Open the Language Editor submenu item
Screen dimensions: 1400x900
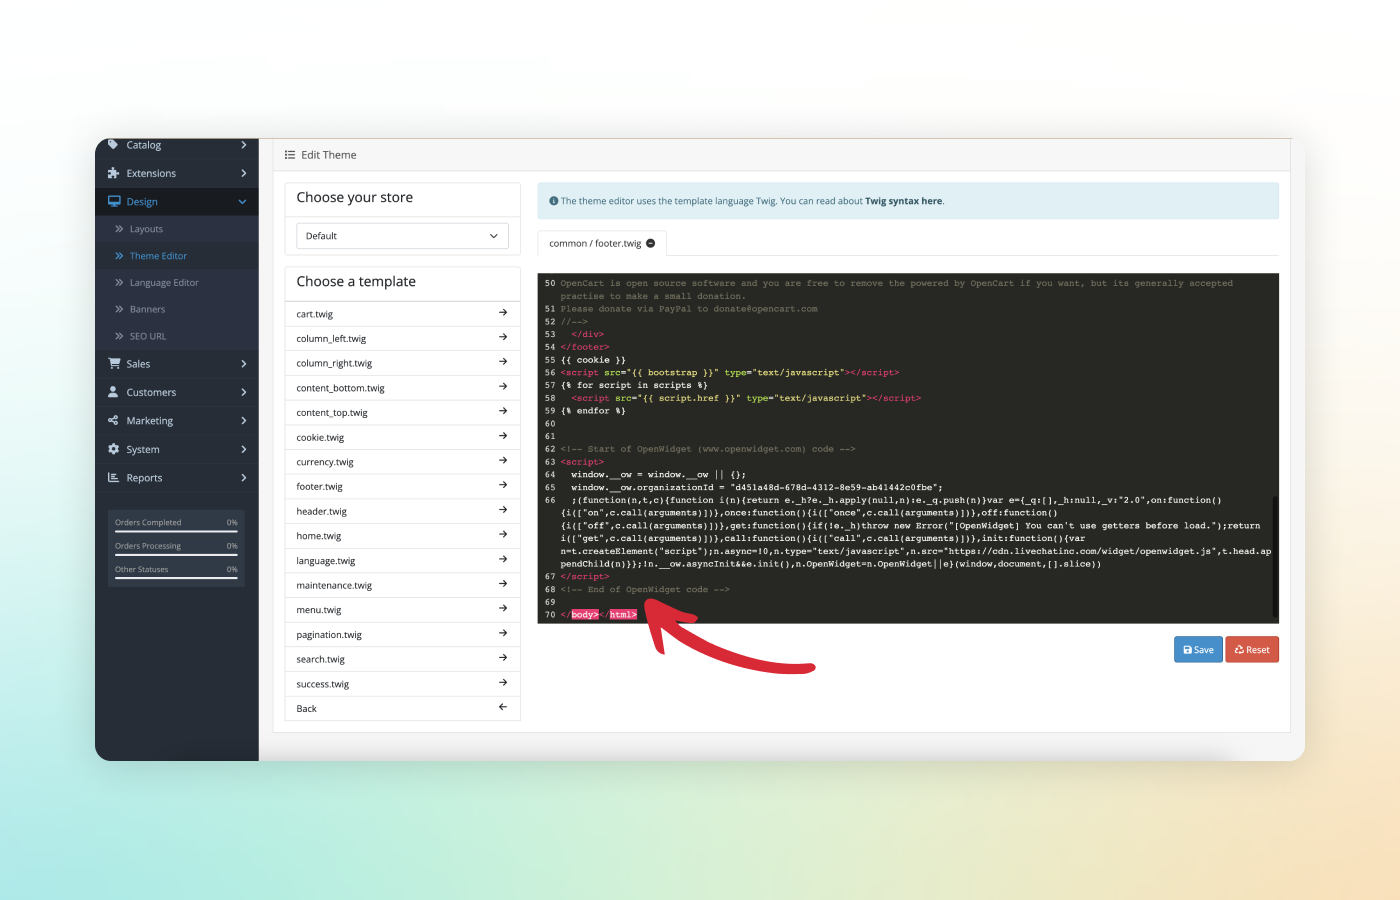(x=177, y=283)
